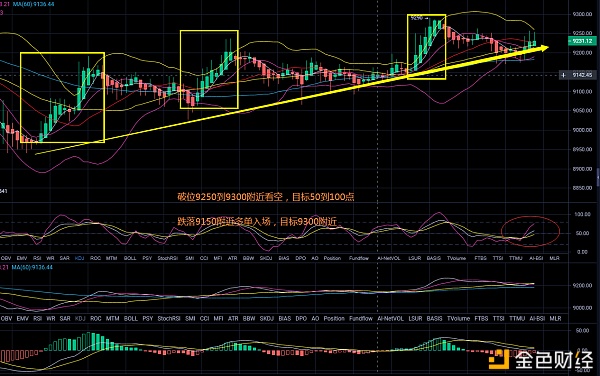Select OBV in the indicator row under the KDJ panel
600x376 pixels.
pos(6,258)
